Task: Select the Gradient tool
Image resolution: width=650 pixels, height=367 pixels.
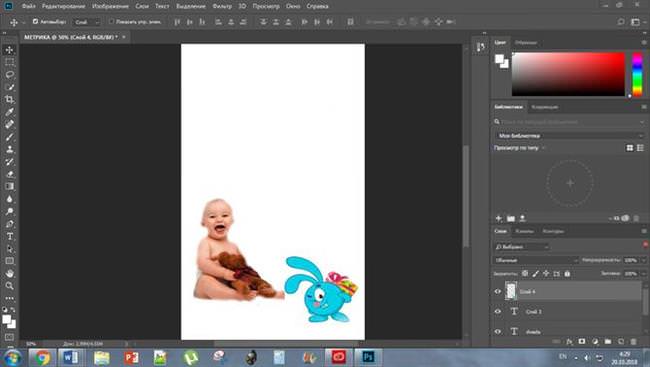Action: [10, 187]
